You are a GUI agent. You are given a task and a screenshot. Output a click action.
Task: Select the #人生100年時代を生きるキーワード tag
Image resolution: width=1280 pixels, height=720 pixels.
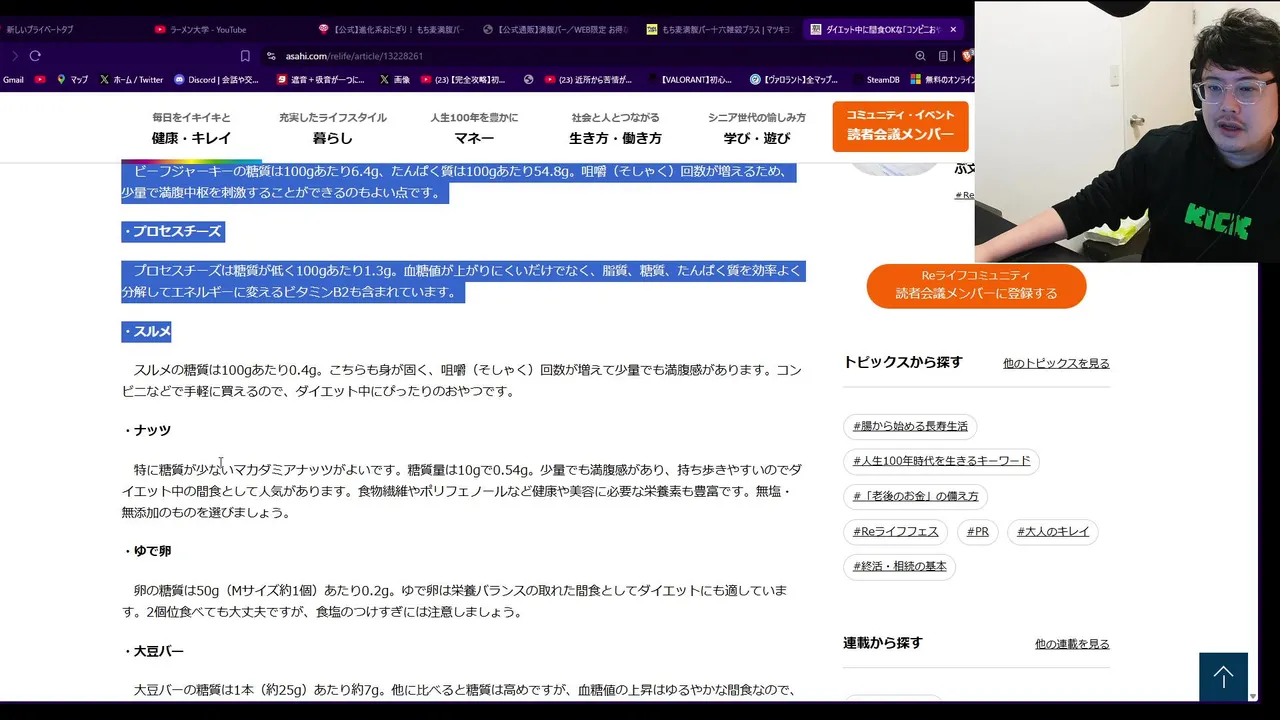(941, 461)
